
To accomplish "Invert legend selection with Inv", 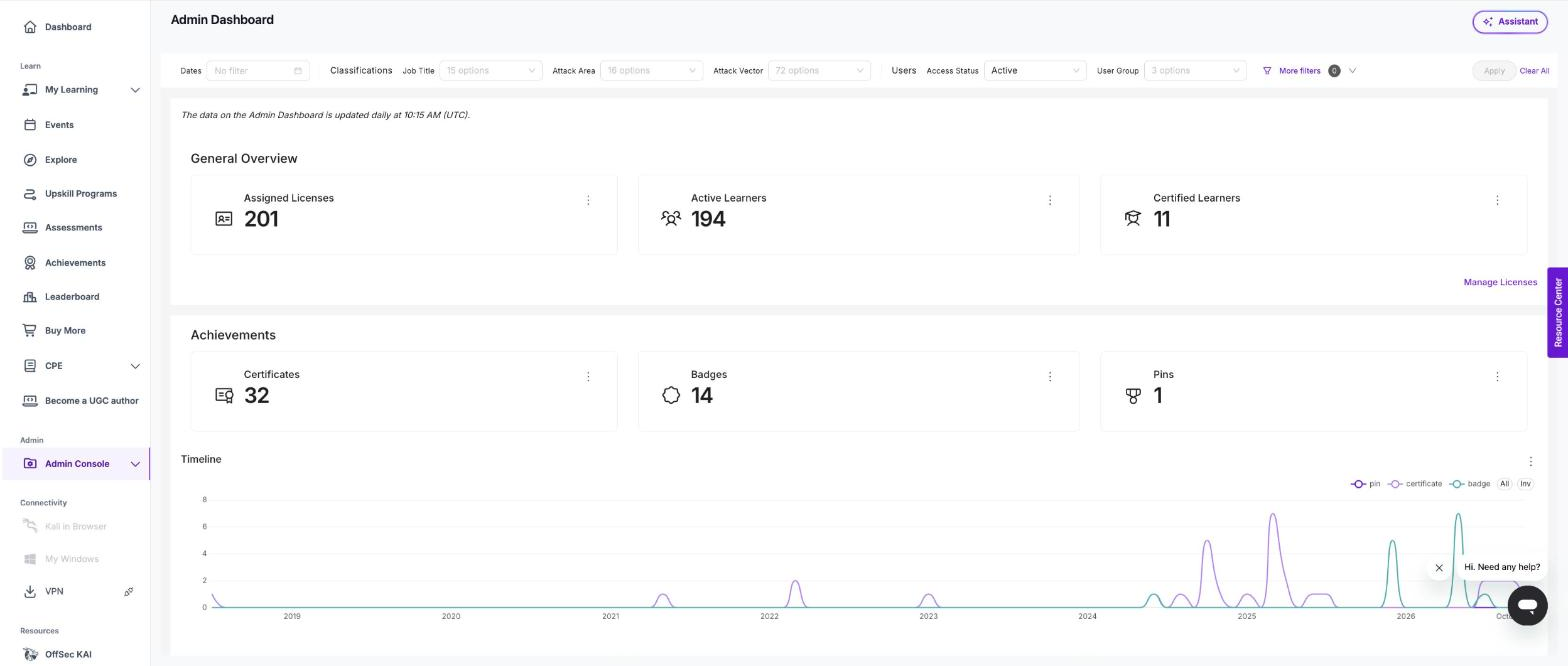I will pyautogui.click(x=1525, y=484).
